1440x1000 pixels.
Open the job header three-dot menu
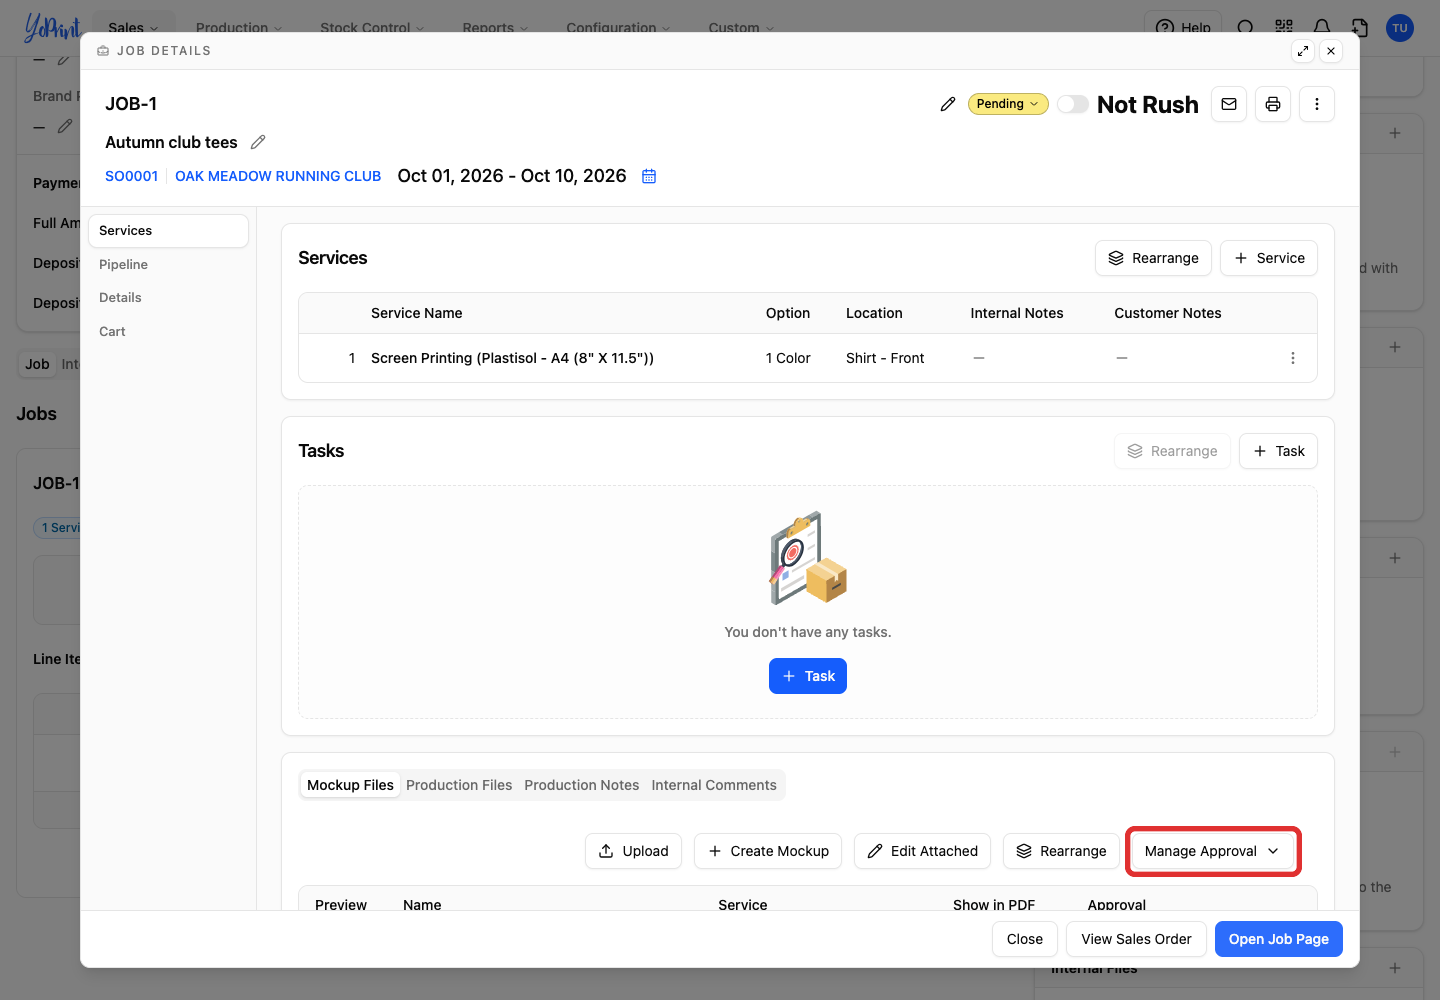(1317, 104)
